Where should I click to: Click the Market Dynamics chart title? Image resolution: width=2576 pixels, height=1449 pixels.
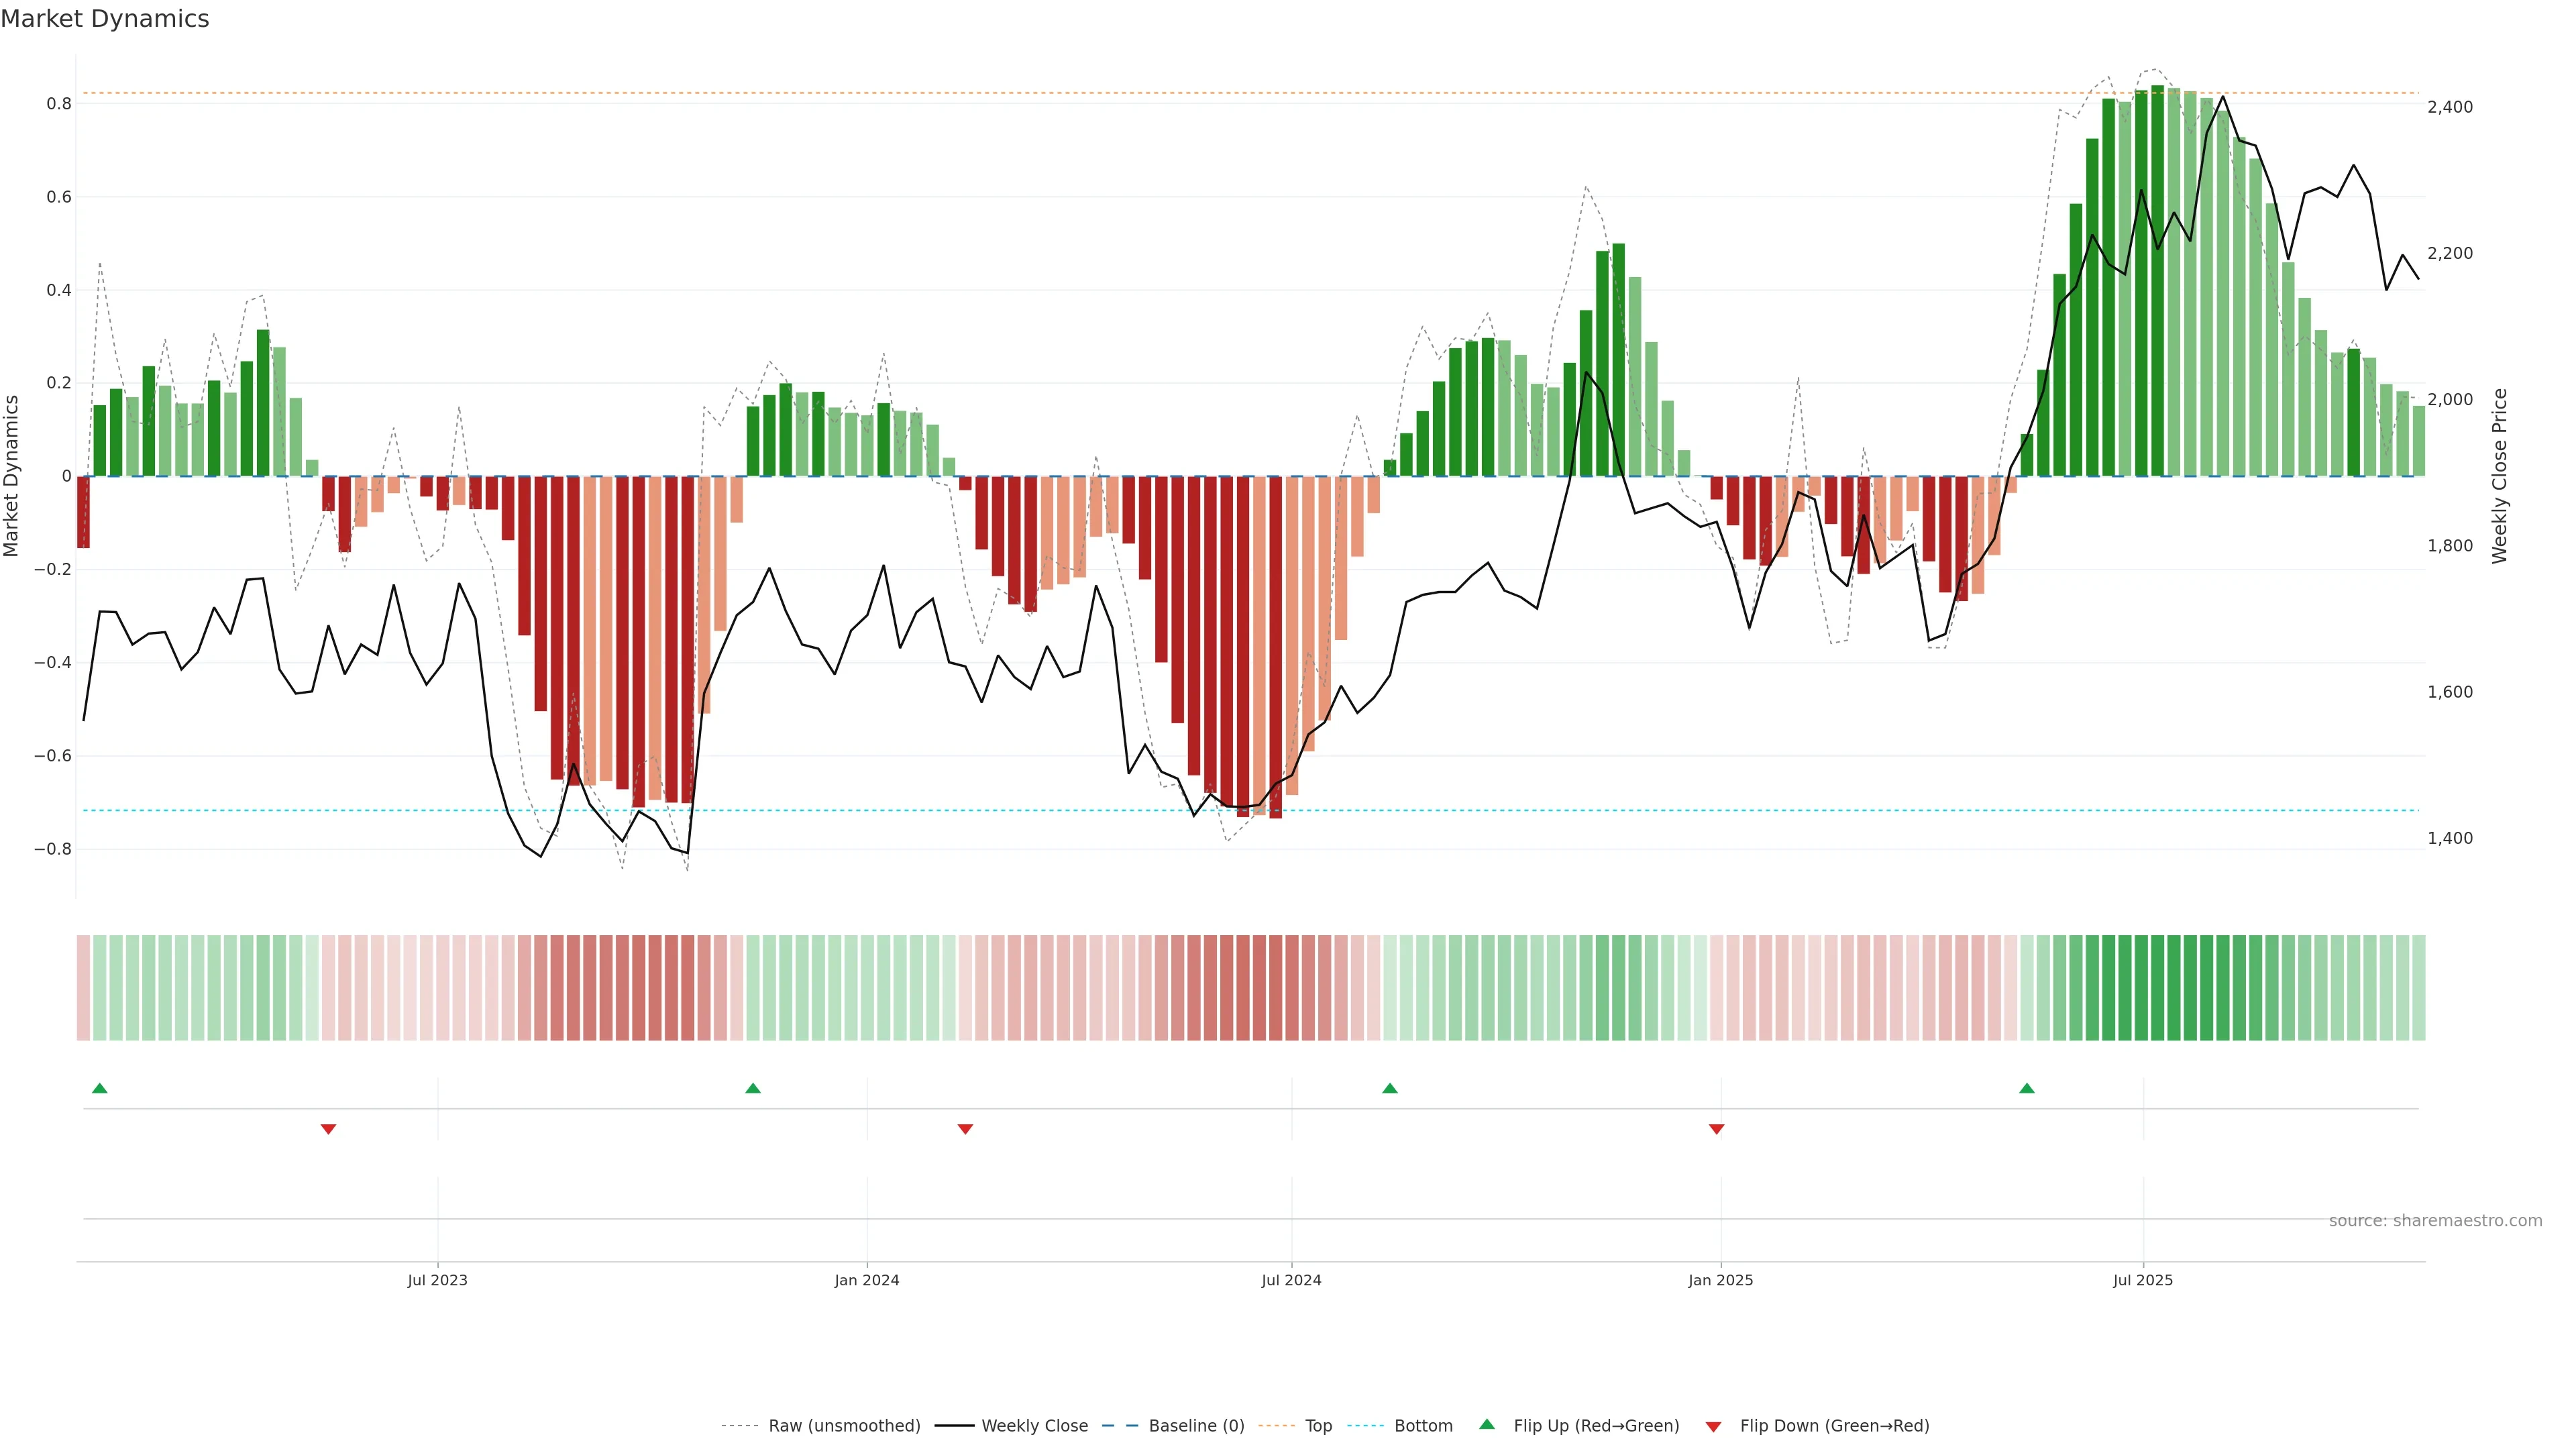click(x=105, y=19)
